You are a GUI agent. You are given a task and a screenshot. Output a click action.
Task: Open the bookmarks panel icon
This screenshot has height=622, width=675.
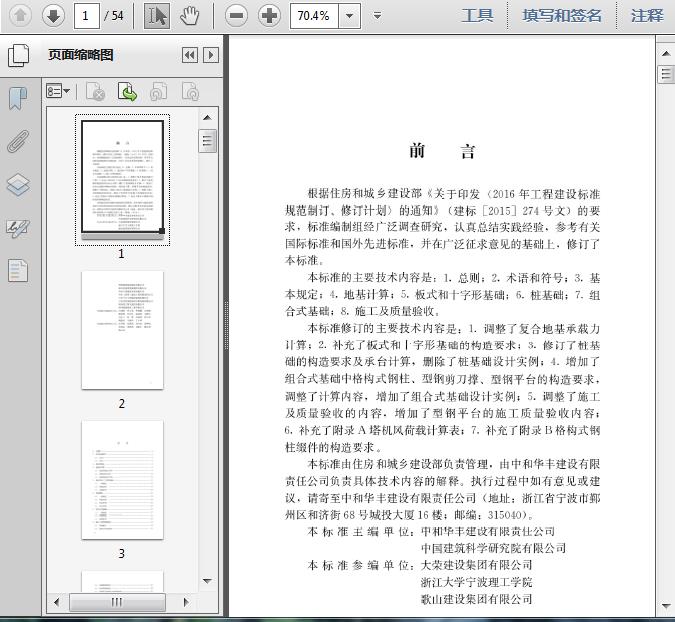click(x=18, y=98)
